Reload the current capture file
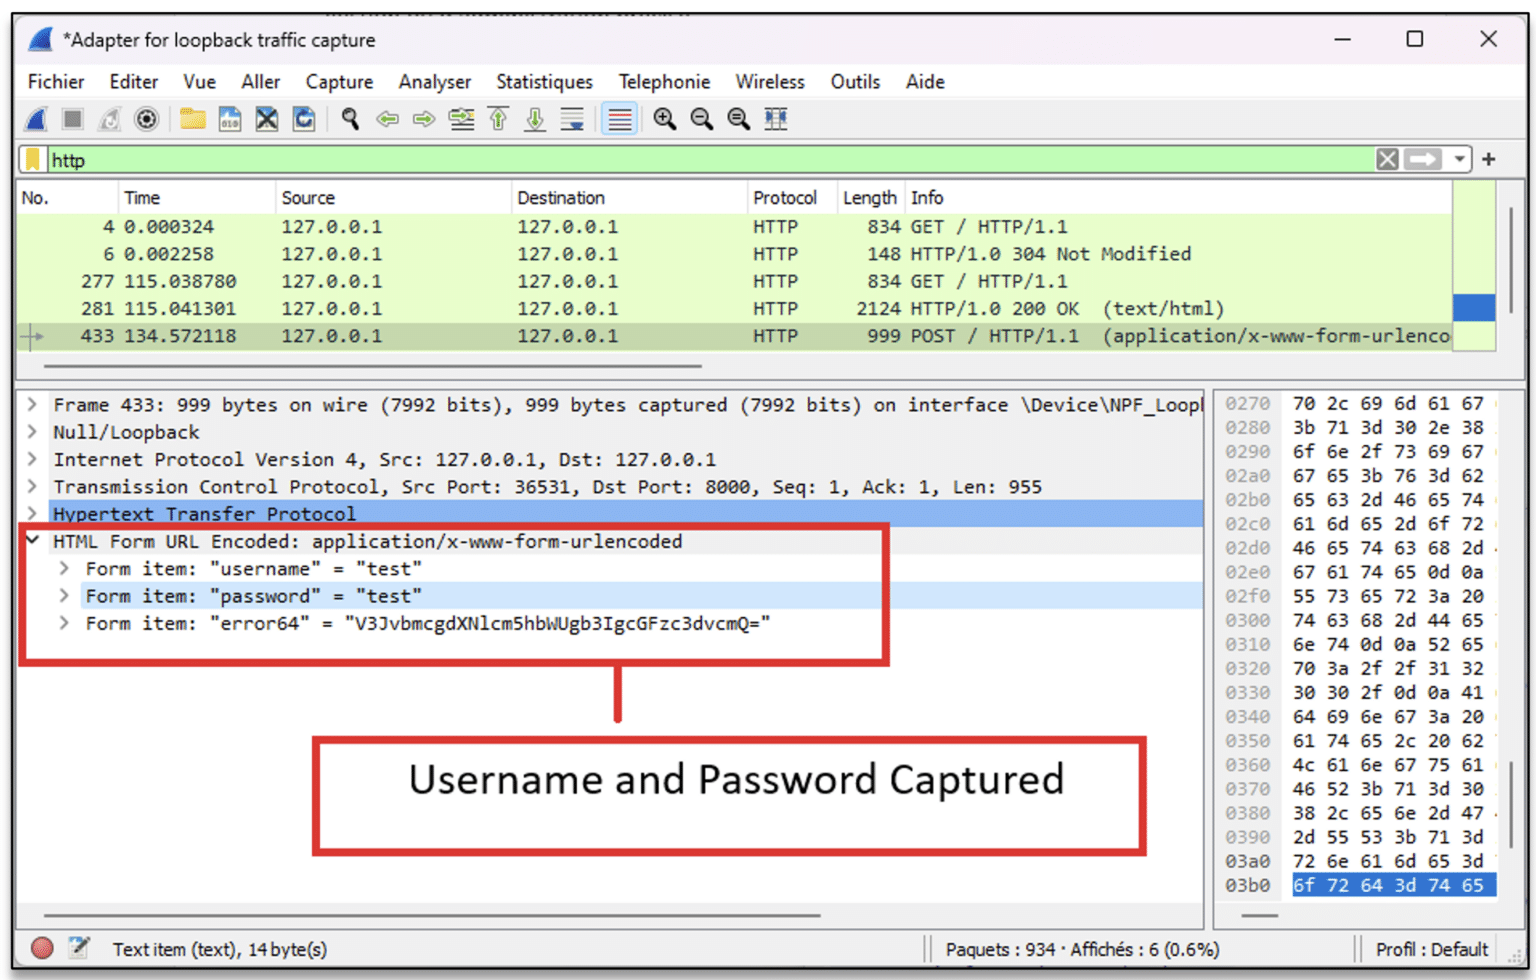1536x980 pixels. click(304, 119)
